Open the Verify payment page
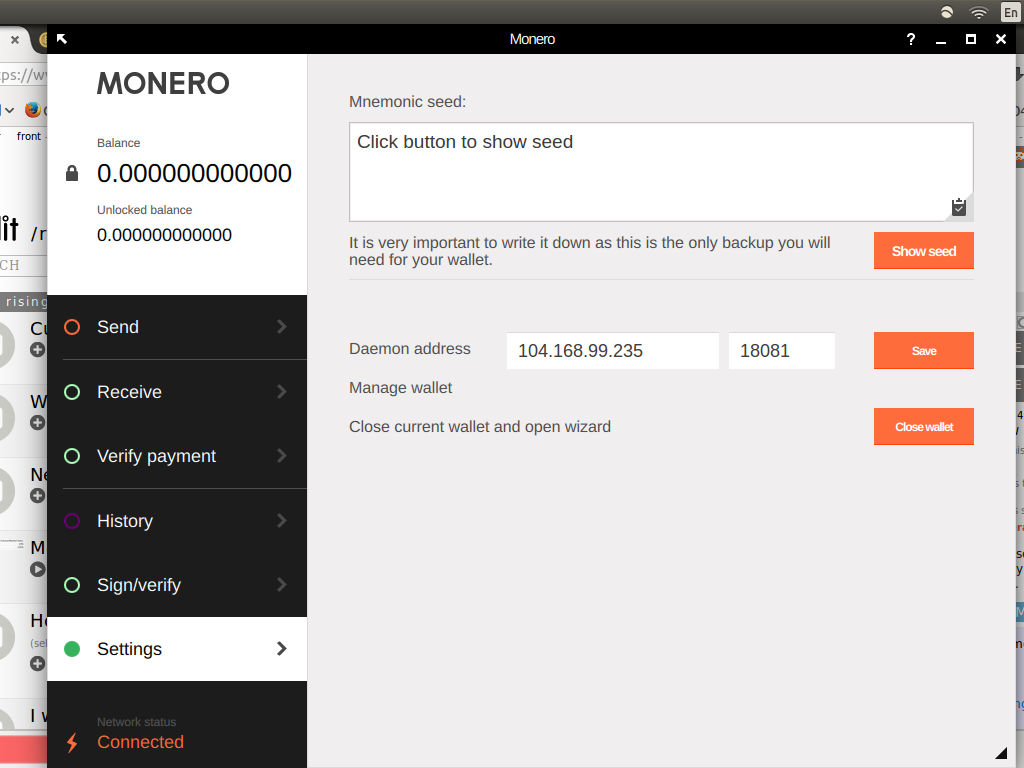The image size is (1024, 768). tap(177, 456)
